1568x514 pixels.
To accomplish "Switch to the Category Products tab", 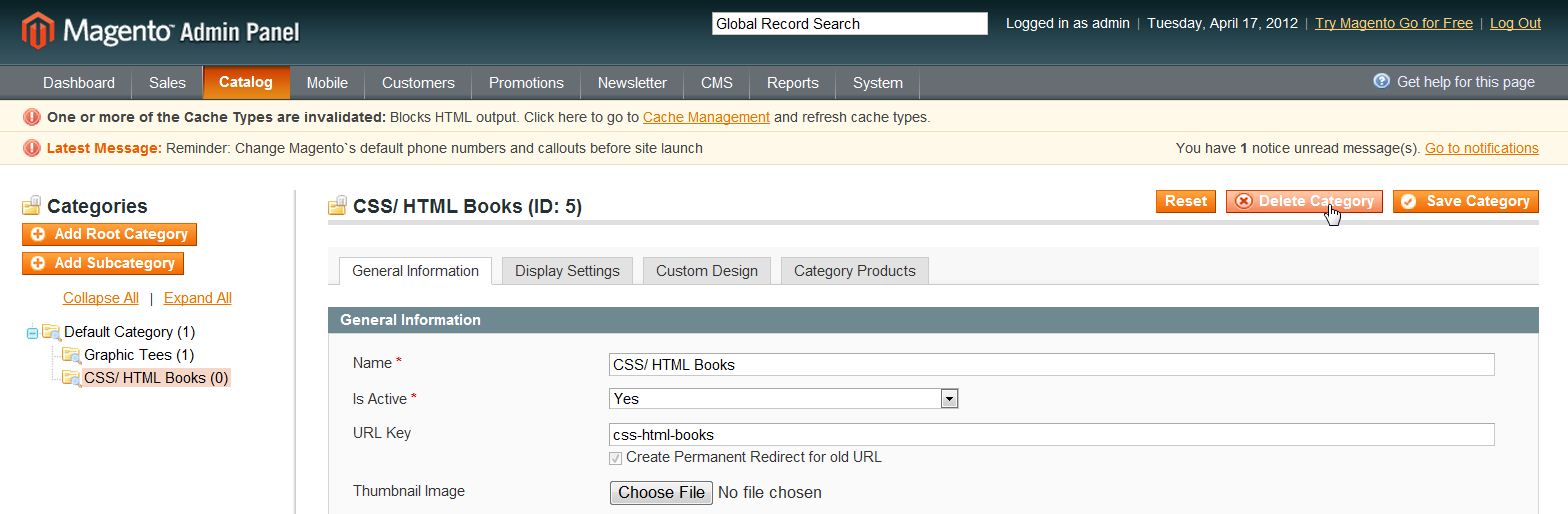I will pyautogui.click(x=855, y=271).
